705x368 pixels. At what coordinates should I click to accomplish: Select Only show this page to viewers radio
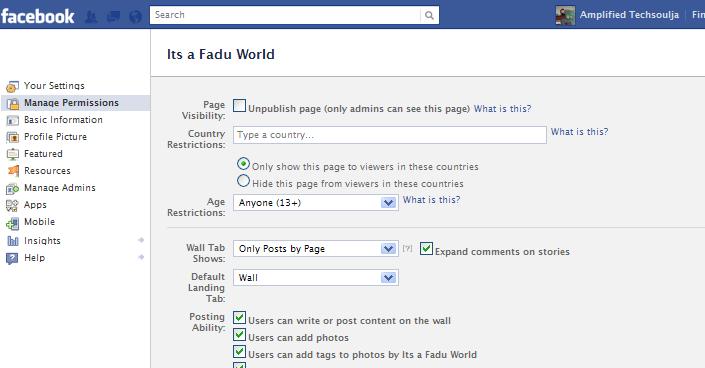(243, 164)
